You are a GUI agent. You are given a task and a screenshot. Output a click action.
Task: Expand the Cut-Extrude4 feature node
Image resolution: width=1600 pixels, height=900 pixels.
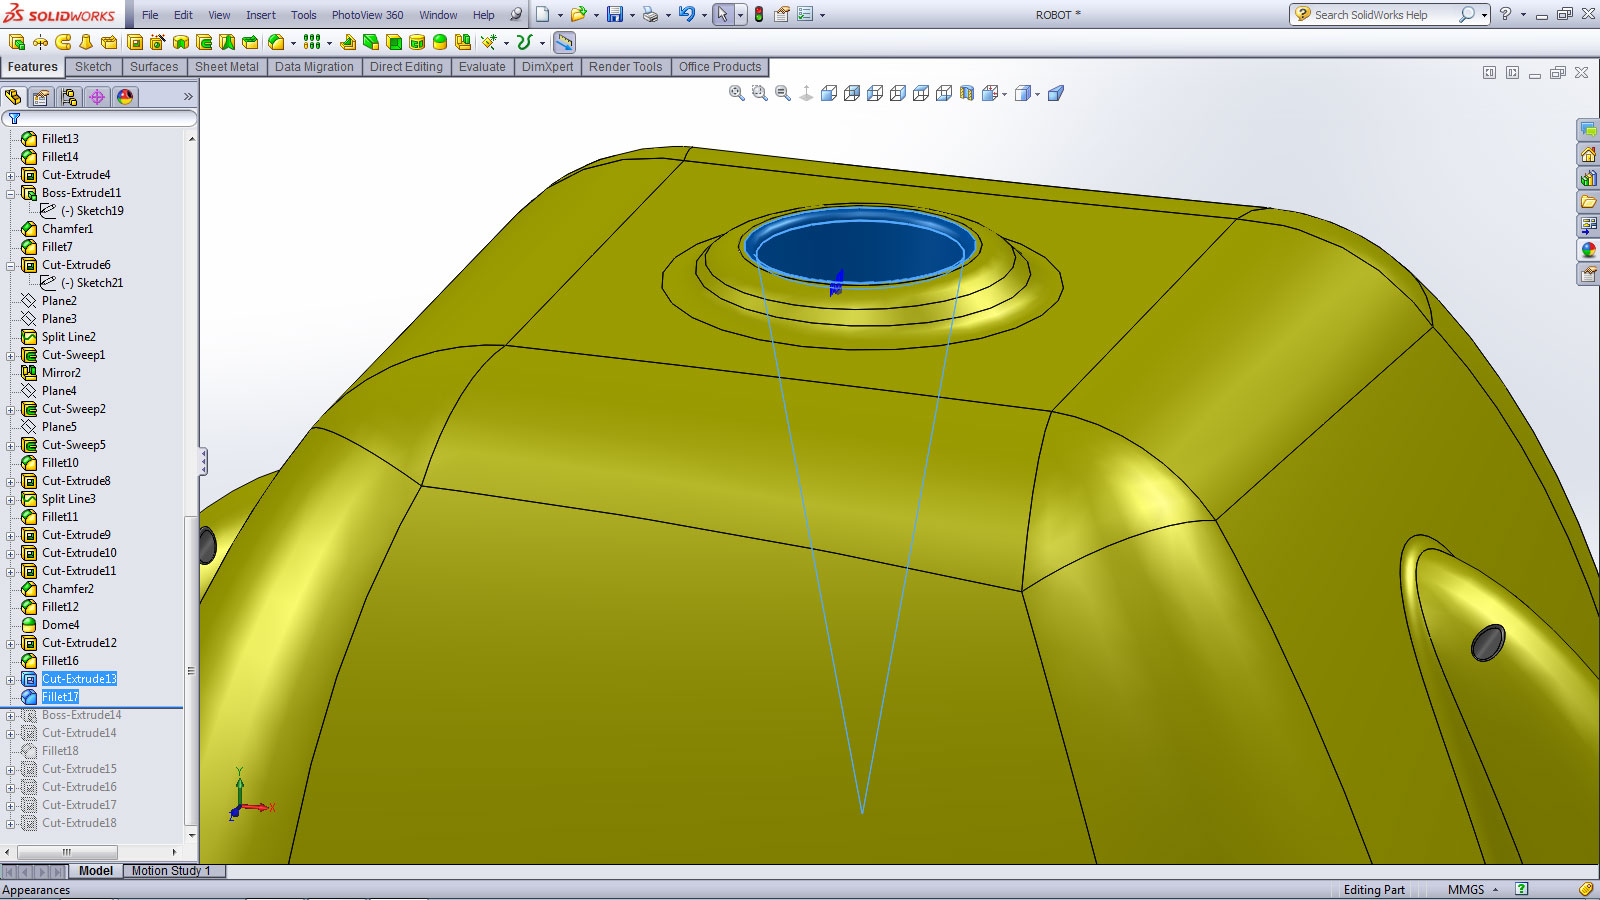[11, 175]
